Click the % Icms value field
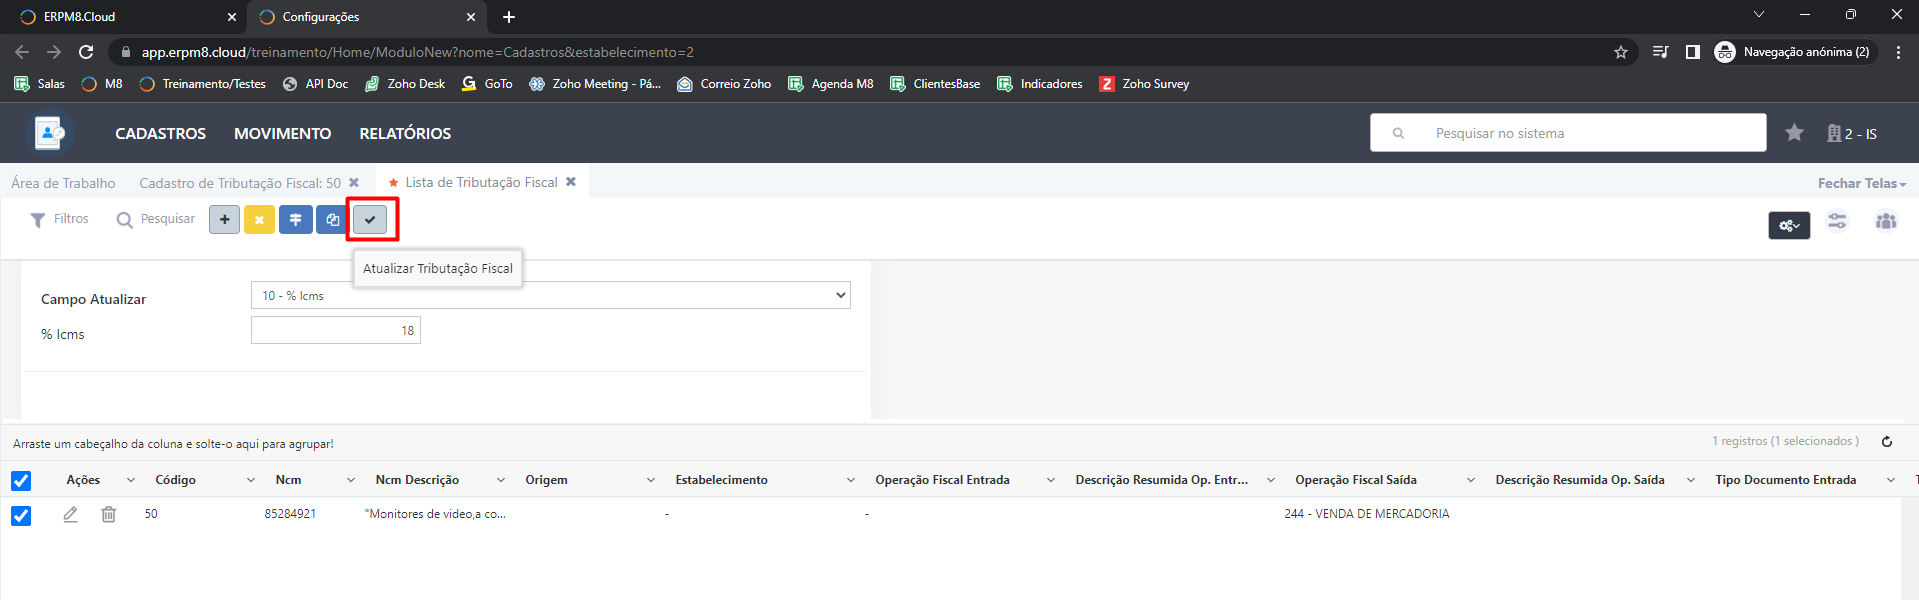 tap(335, 331)
